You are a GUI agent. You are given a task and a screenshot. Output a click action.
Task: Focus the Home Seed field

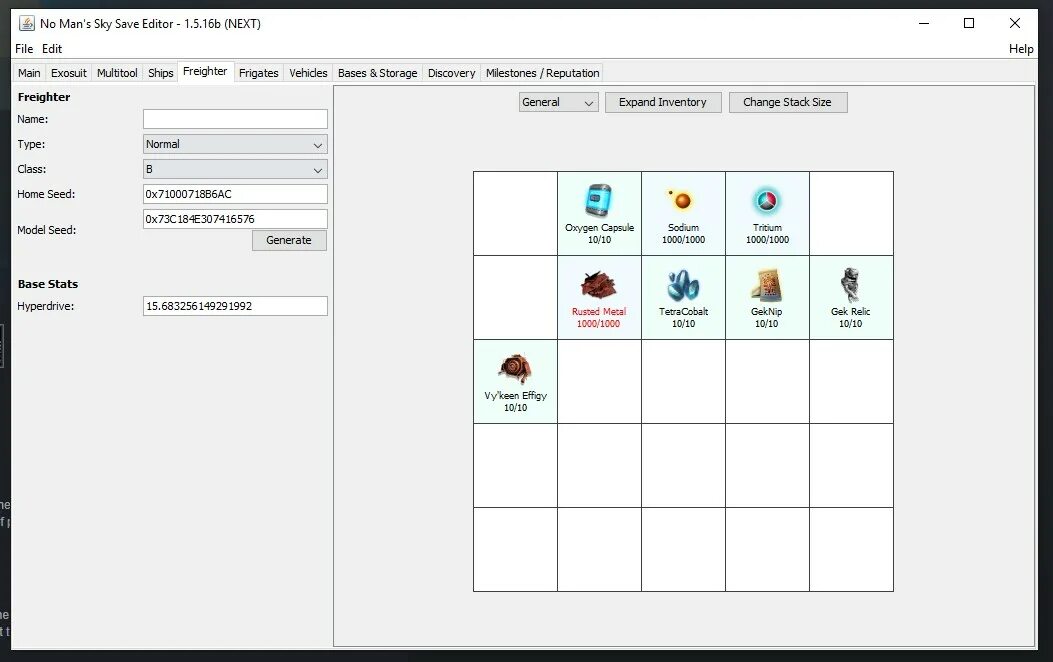coord(235,194)
